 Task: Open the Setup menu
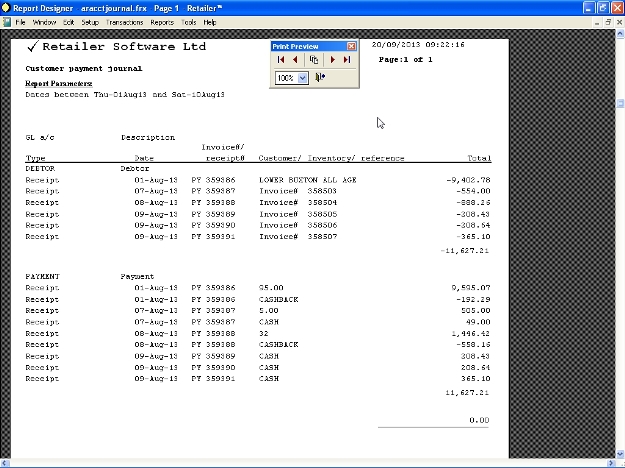[90, 21]
